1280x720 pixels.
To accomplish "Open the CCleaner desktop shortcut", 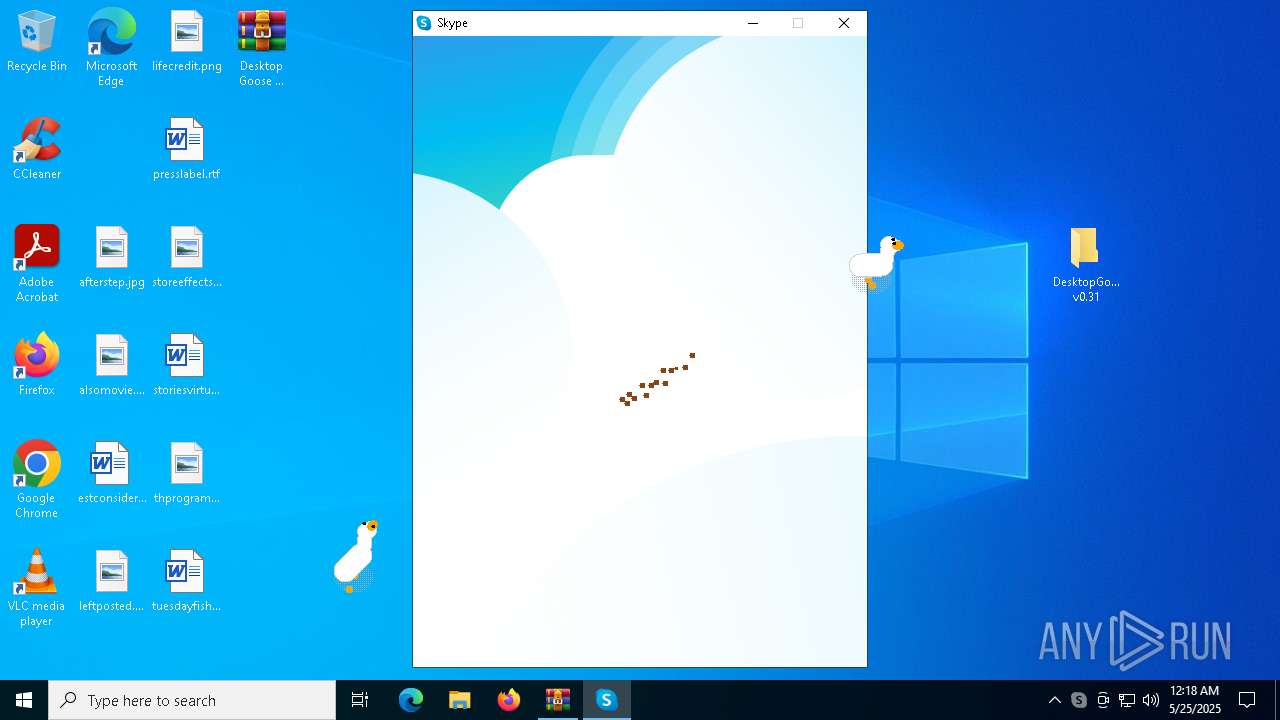I will pos(37,149).
